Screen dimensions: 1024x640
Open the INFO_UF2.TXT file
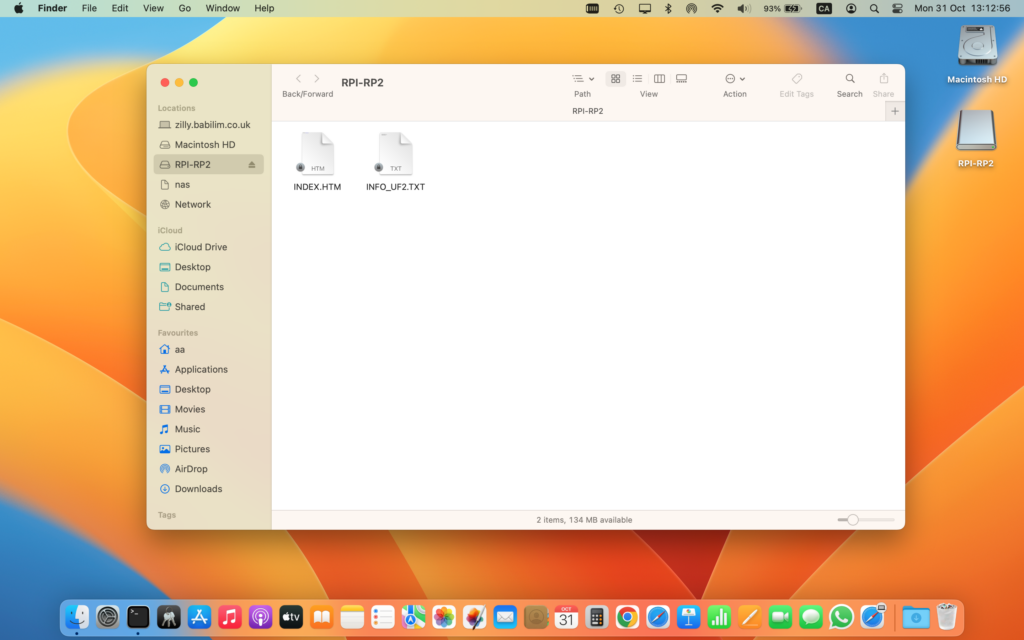[394, 155]
